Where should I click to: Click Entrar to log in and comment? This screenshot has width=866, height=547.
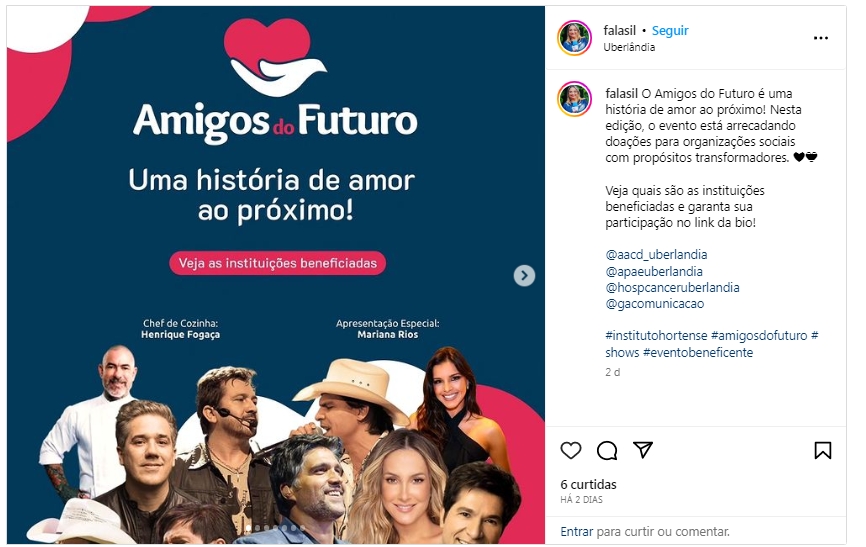577,532
